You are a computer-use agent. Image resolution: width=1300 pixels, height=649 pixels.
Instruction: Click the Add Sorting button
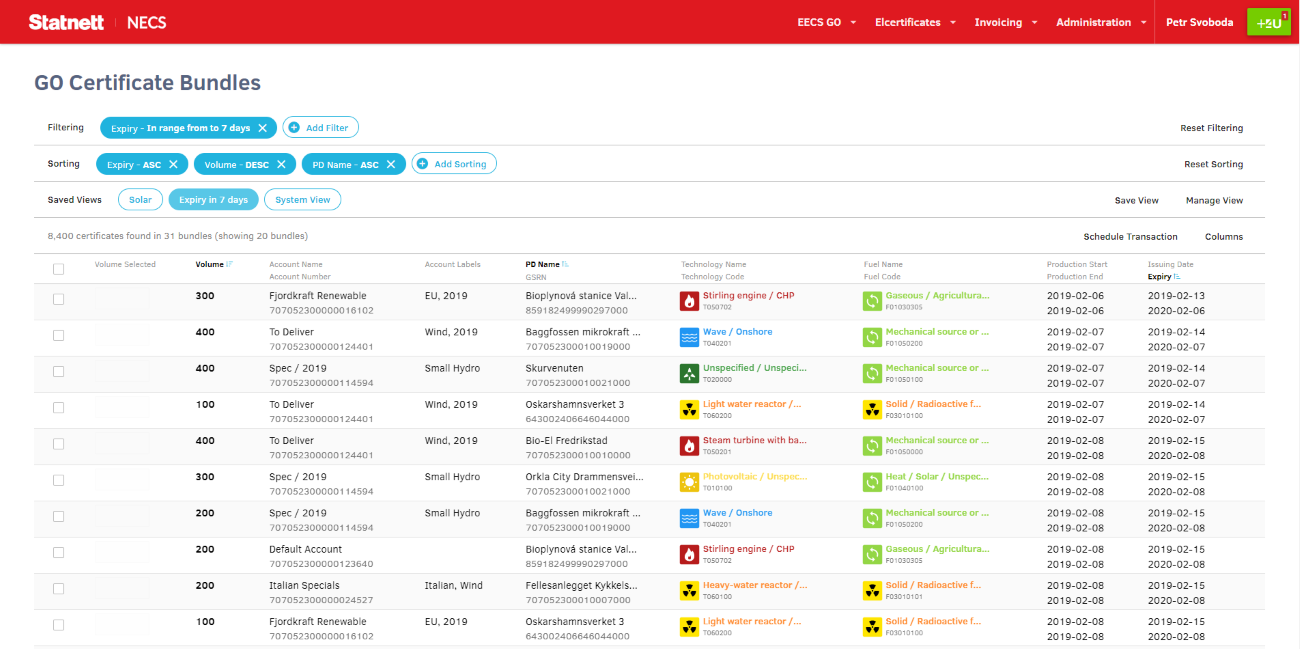point(454,164)
